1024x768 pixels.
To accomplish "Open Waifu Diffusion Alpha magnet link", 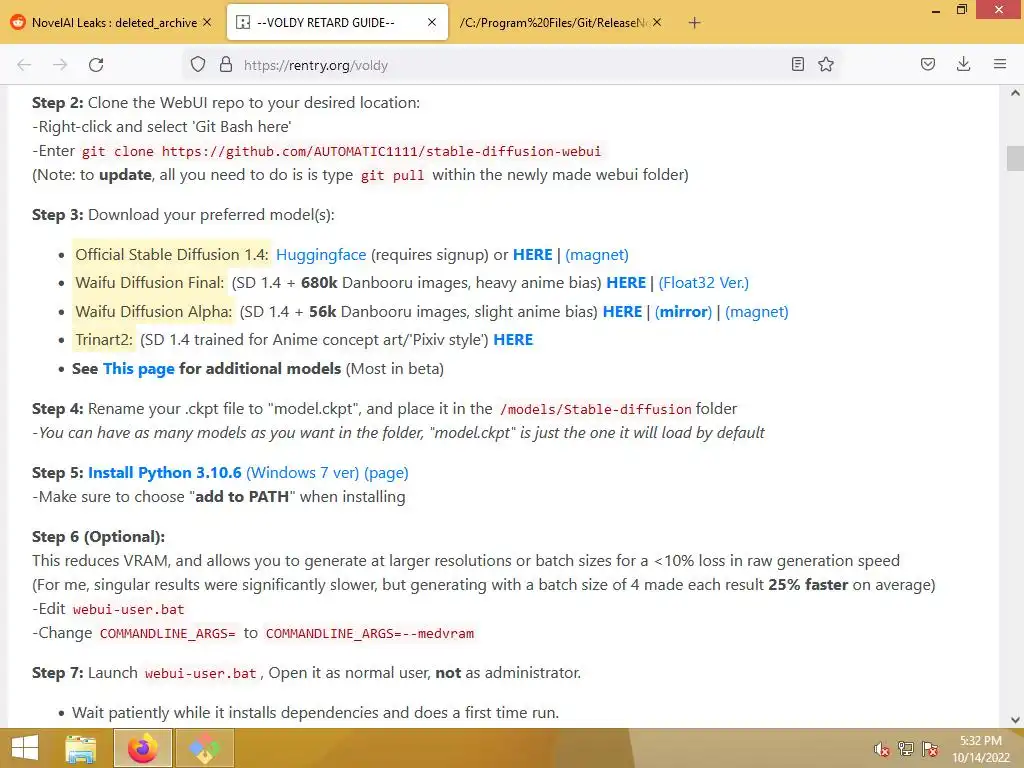I will (756, 312).
